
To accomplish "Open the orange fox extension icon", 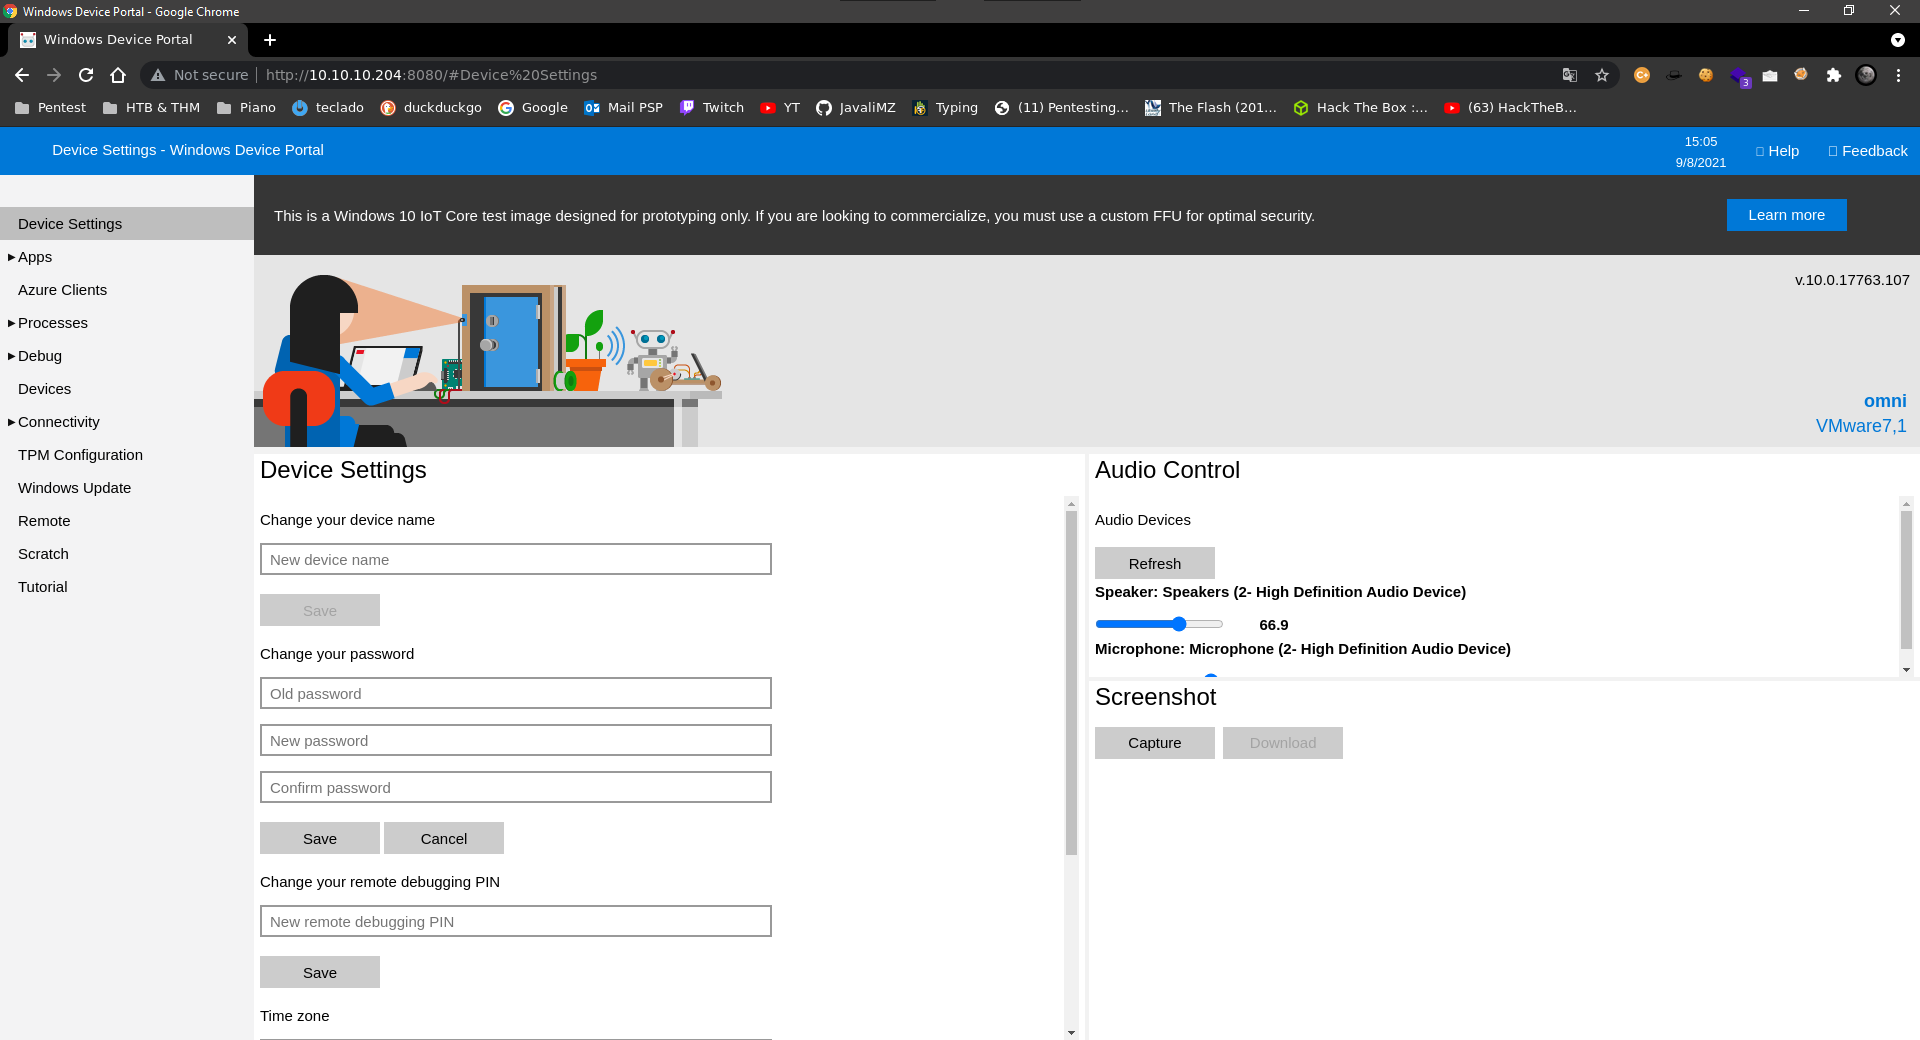I will (1801, 75).
